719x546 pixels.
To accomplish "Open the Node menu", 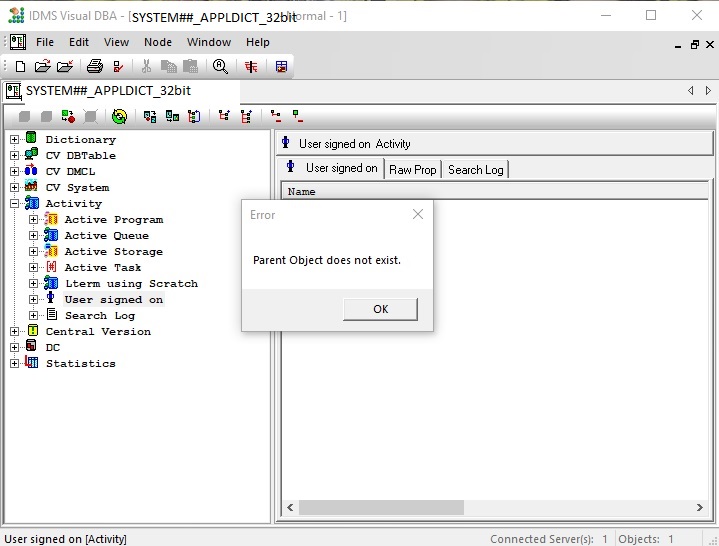I will pyautogui.click(x=158, y=42).
